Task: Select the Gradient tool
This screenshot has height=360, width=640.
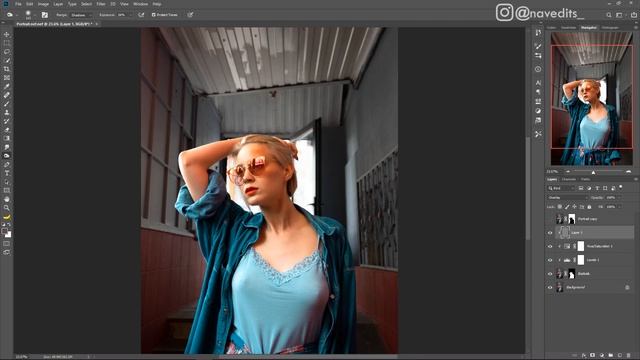Action: [7, 138]
